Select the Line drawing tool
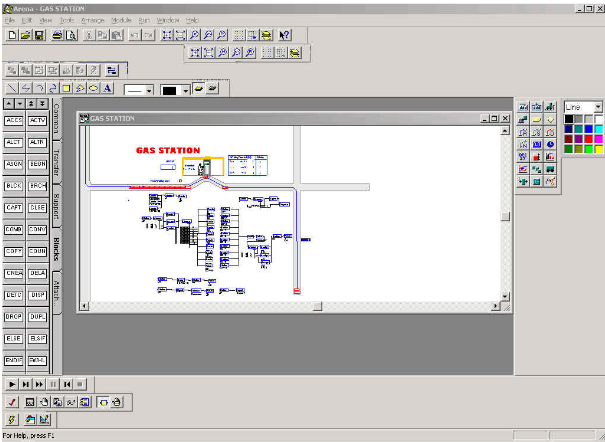 point(12,88)
